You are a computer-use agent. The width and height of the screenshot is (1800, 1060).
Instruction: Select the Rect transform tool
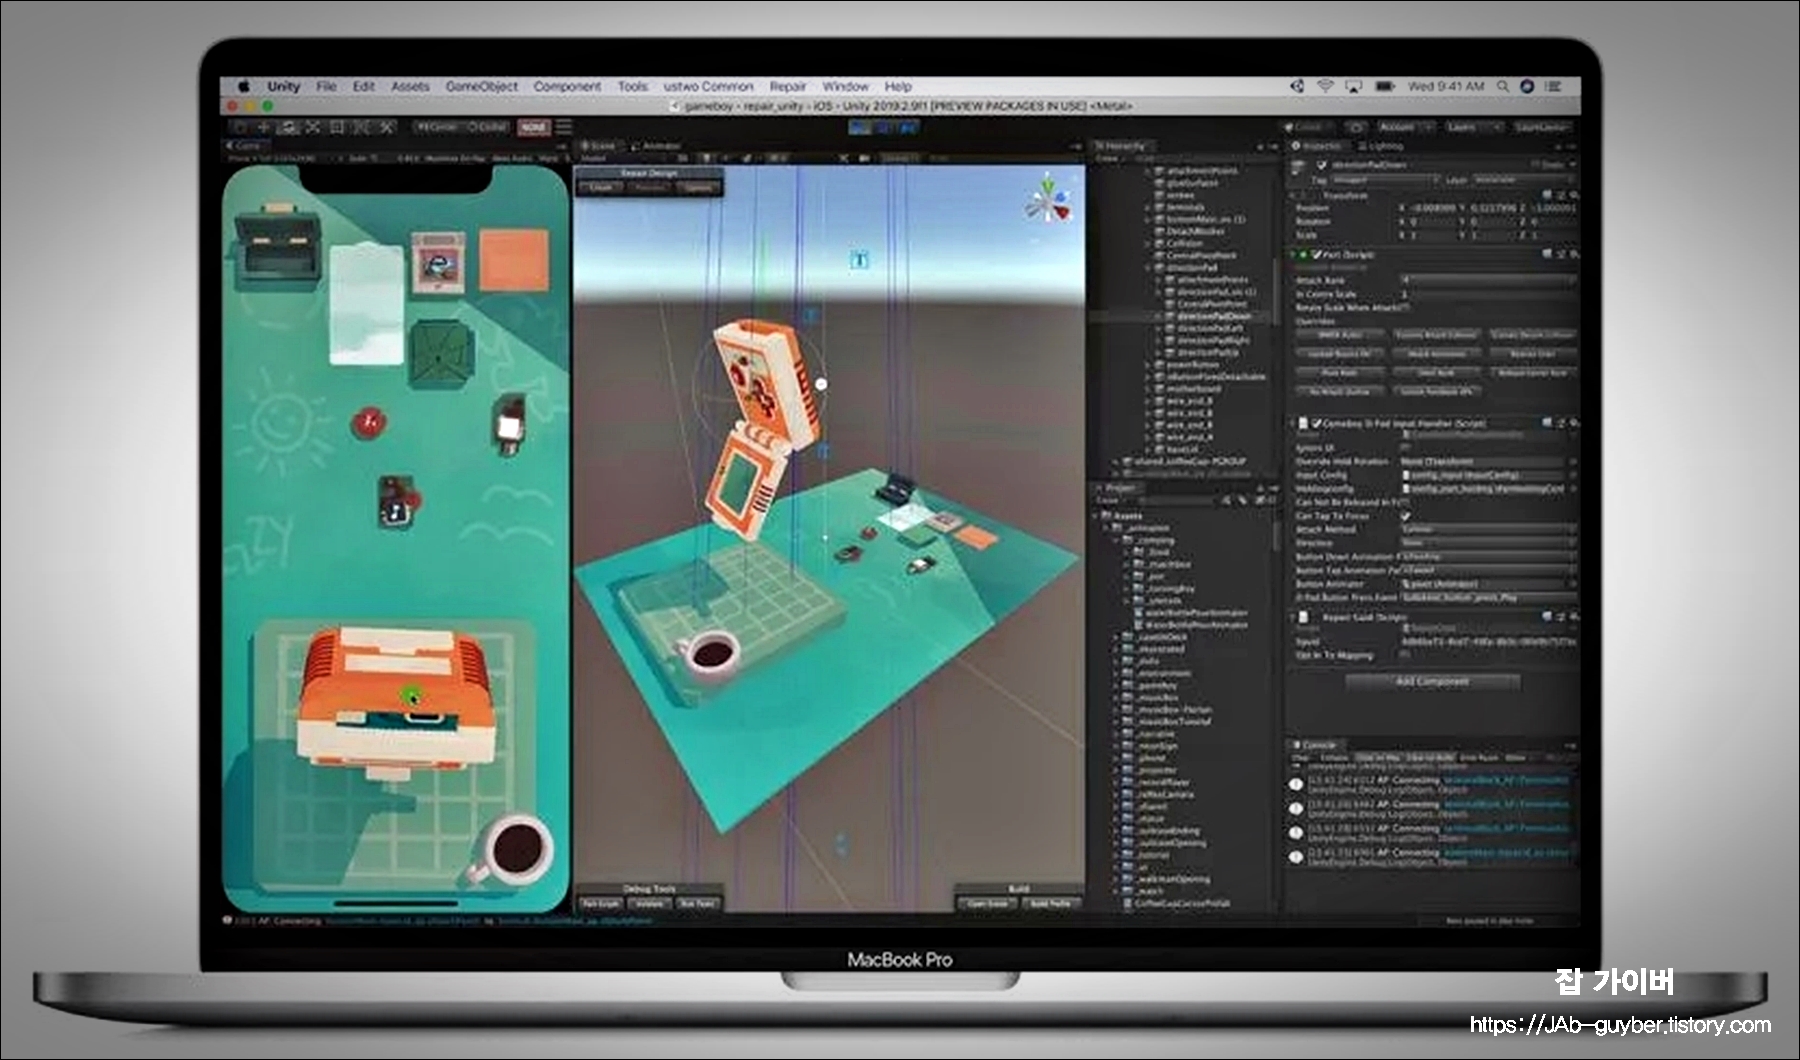pyautogui.click(x=337, y=127)
